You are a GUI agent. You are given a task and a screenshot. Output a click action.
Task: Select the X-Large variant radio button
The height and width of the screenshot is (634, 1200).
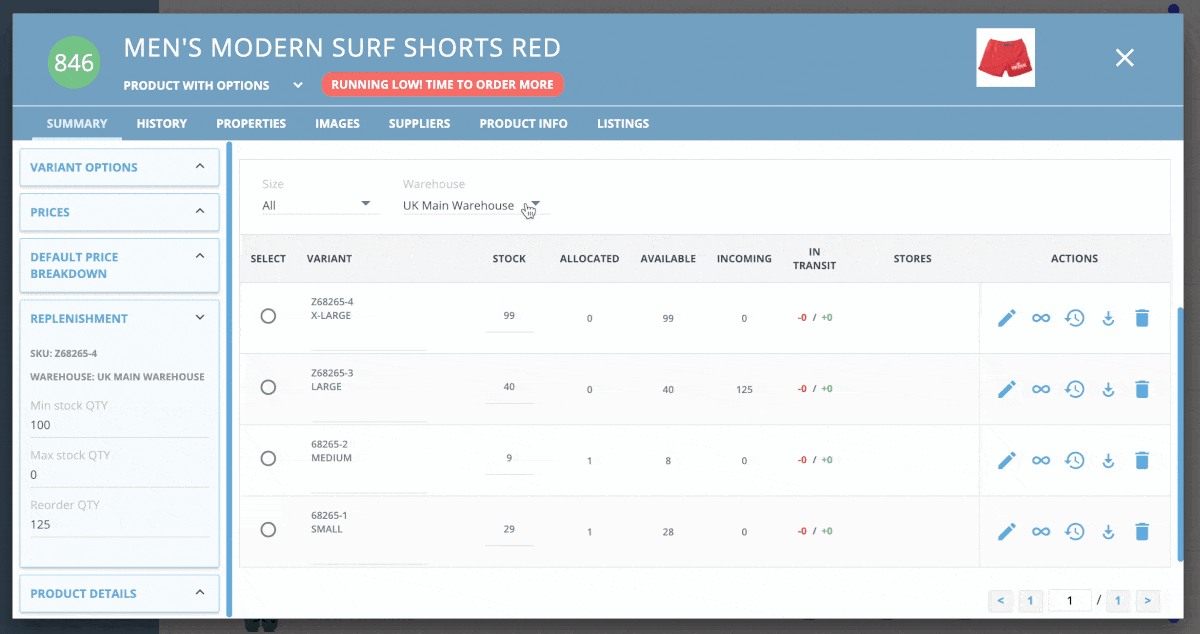click(x=268, y=316)
